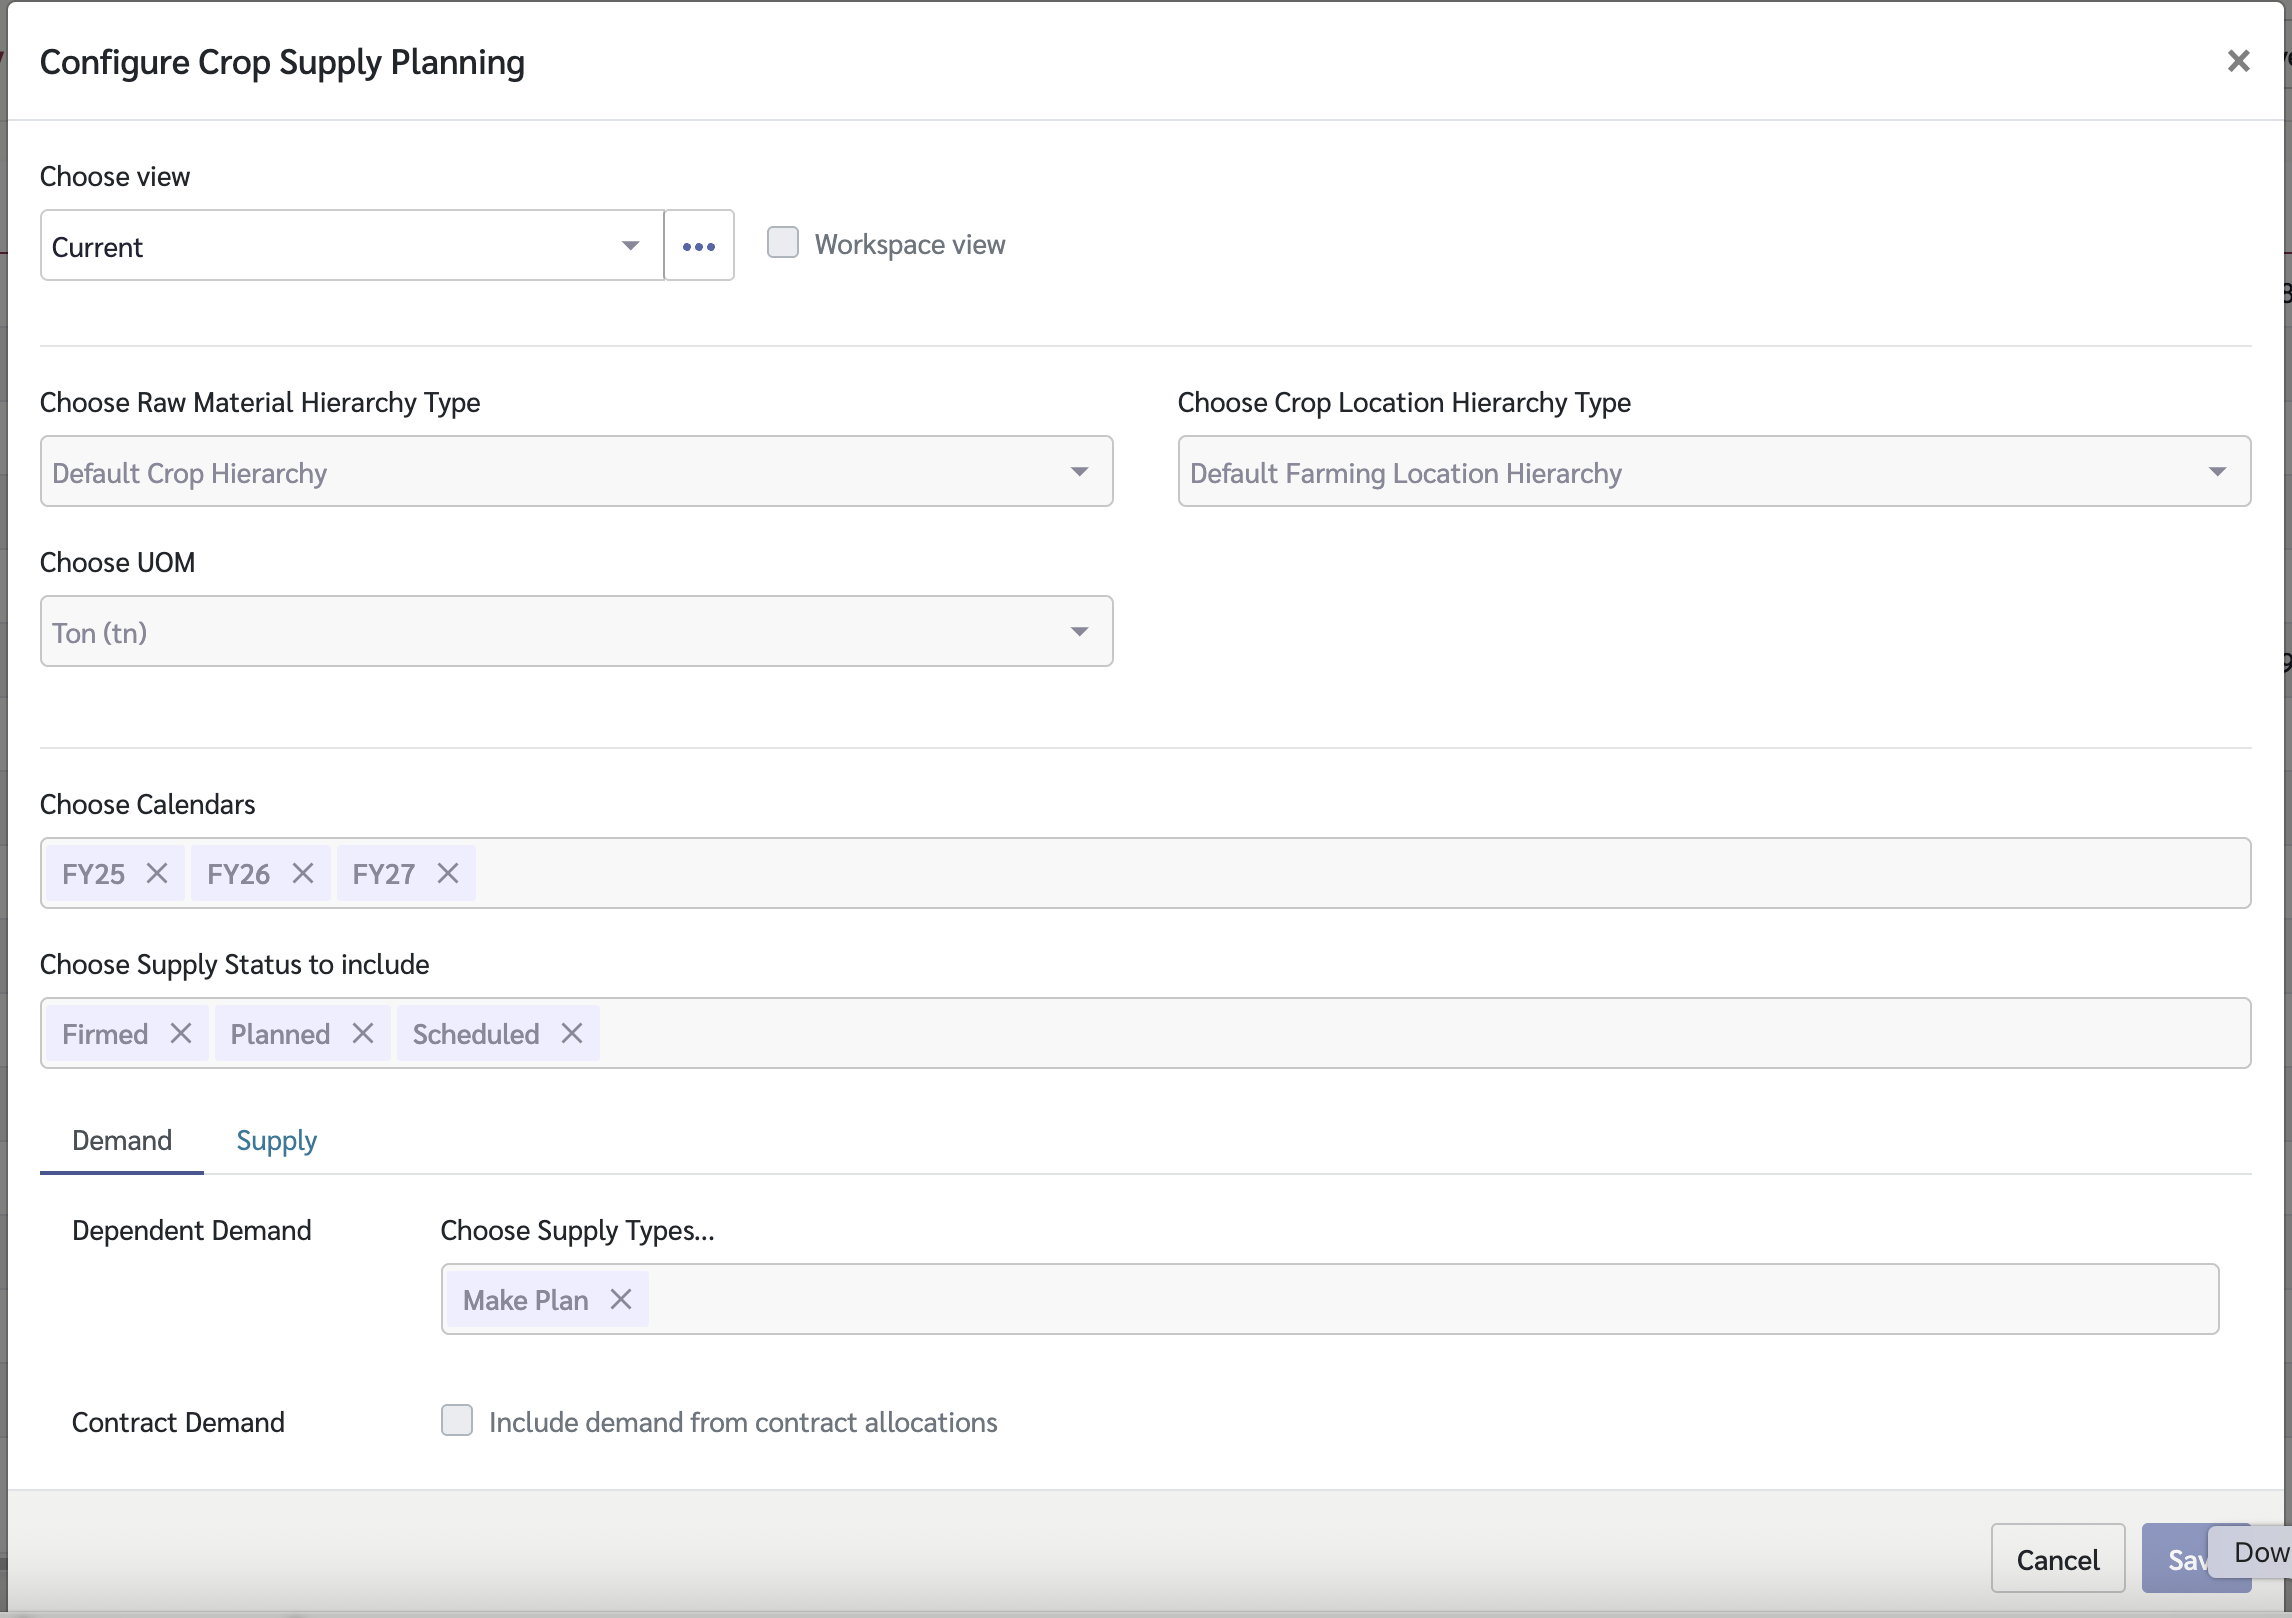Viewport: 2292px width, 1618px height.
Task: Open the more options ellipsis menu beside view selector
Action: 697,245
